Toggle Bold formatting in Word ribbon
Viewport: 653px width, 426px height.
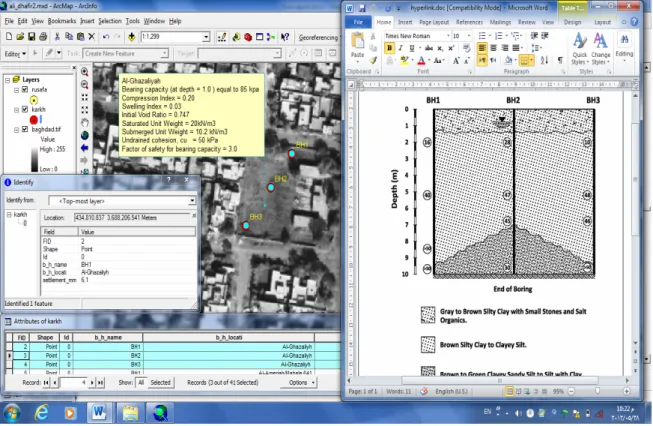point(389,48)
